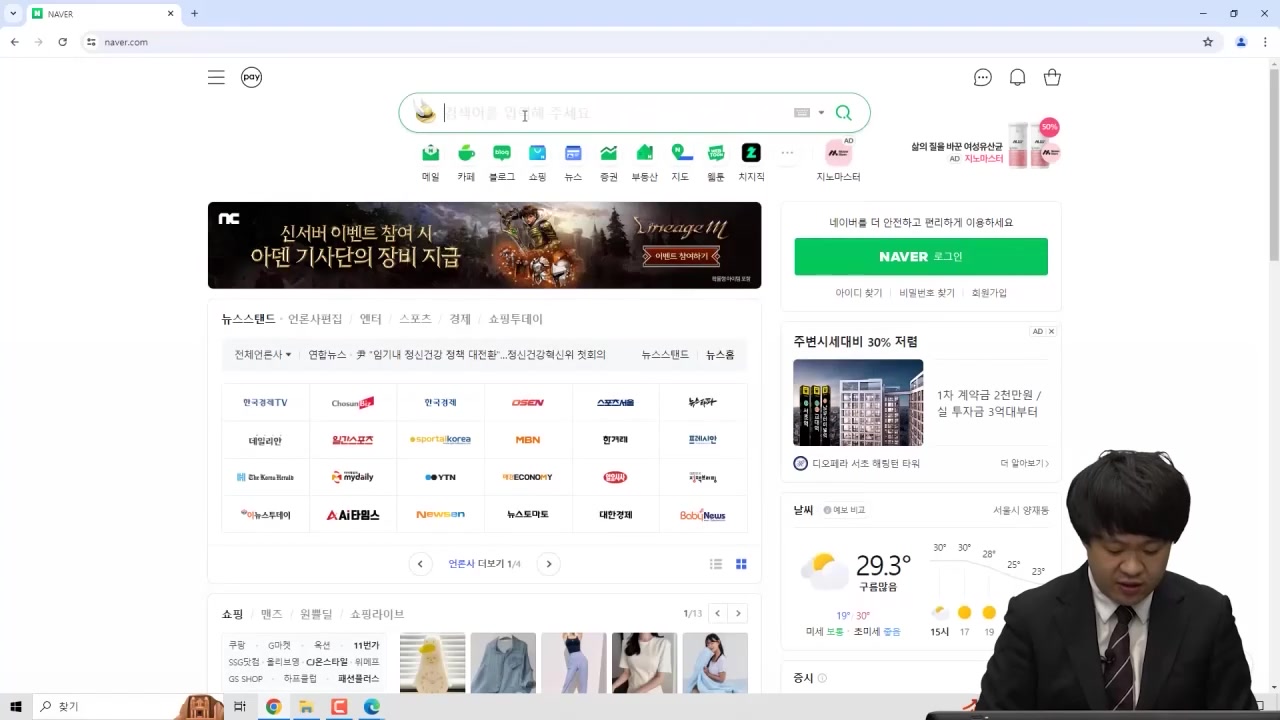Click the green search magnifier icon
Screen dimensions: 1280x720
click(x=843, y=112)
